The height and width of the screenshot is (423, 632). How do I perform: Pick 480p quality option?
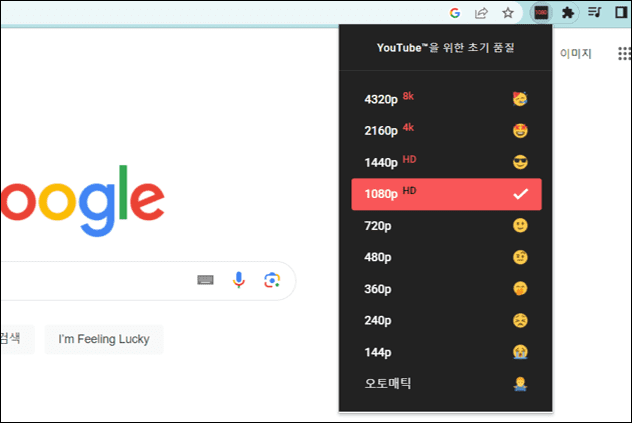coord(446,257)
